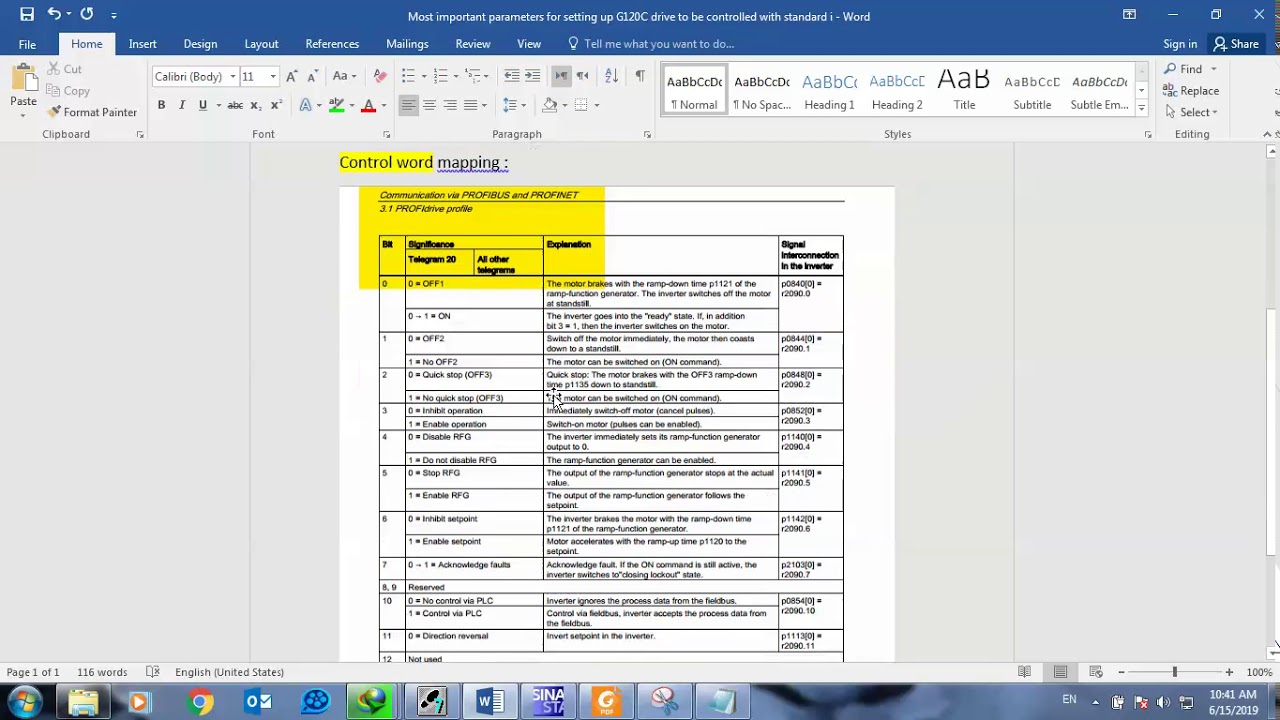The width and height of the screenshot is (1280, 720).
Task: Toggle justify alignment
Action: pos(471,105)
